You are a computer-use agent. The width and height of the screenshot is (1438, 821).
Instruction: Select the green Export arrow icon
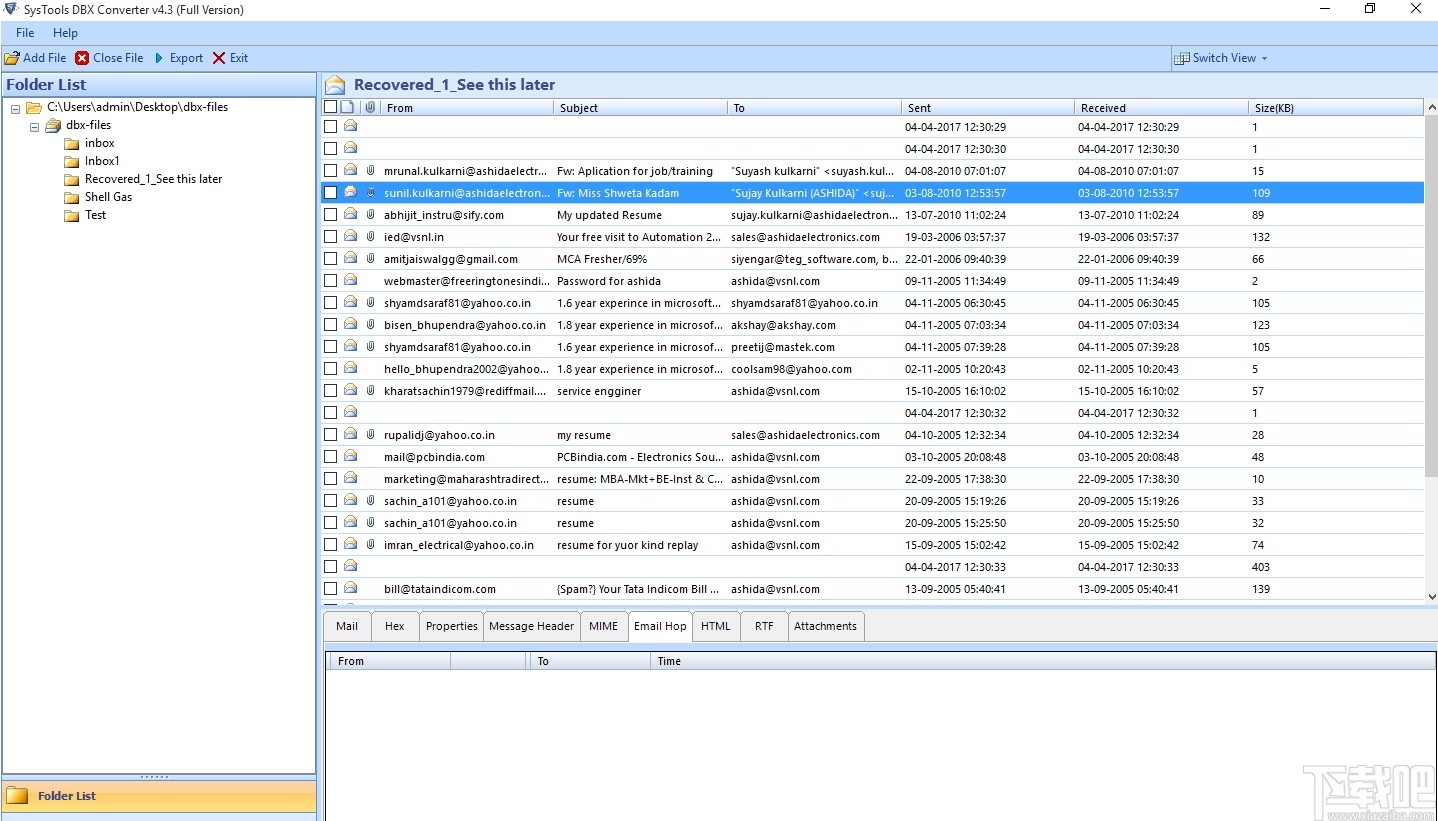(157, 57)
